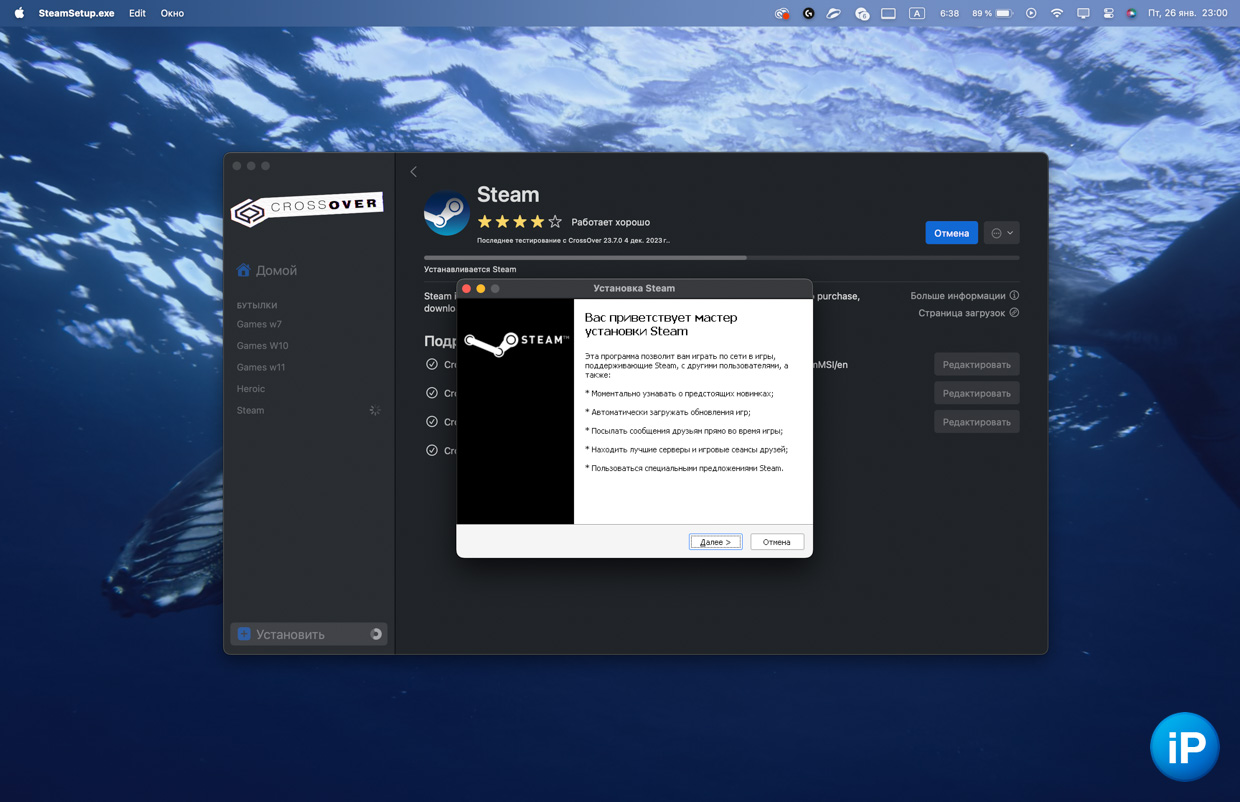Click the Устанавливается Steam status text
The image size is (1240, 802).
tap(470, 269)
